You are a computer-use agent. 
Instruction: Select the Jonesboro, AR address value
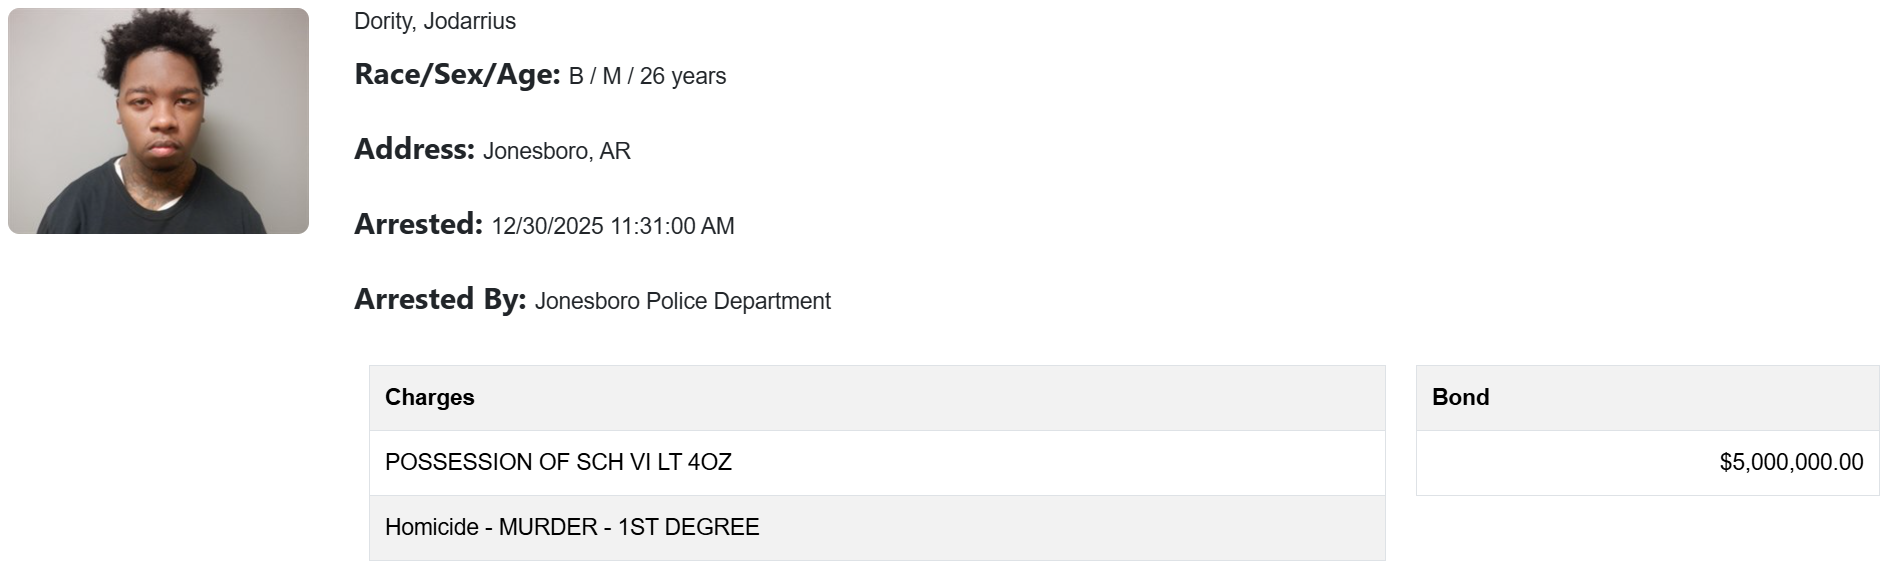point(557,152)
